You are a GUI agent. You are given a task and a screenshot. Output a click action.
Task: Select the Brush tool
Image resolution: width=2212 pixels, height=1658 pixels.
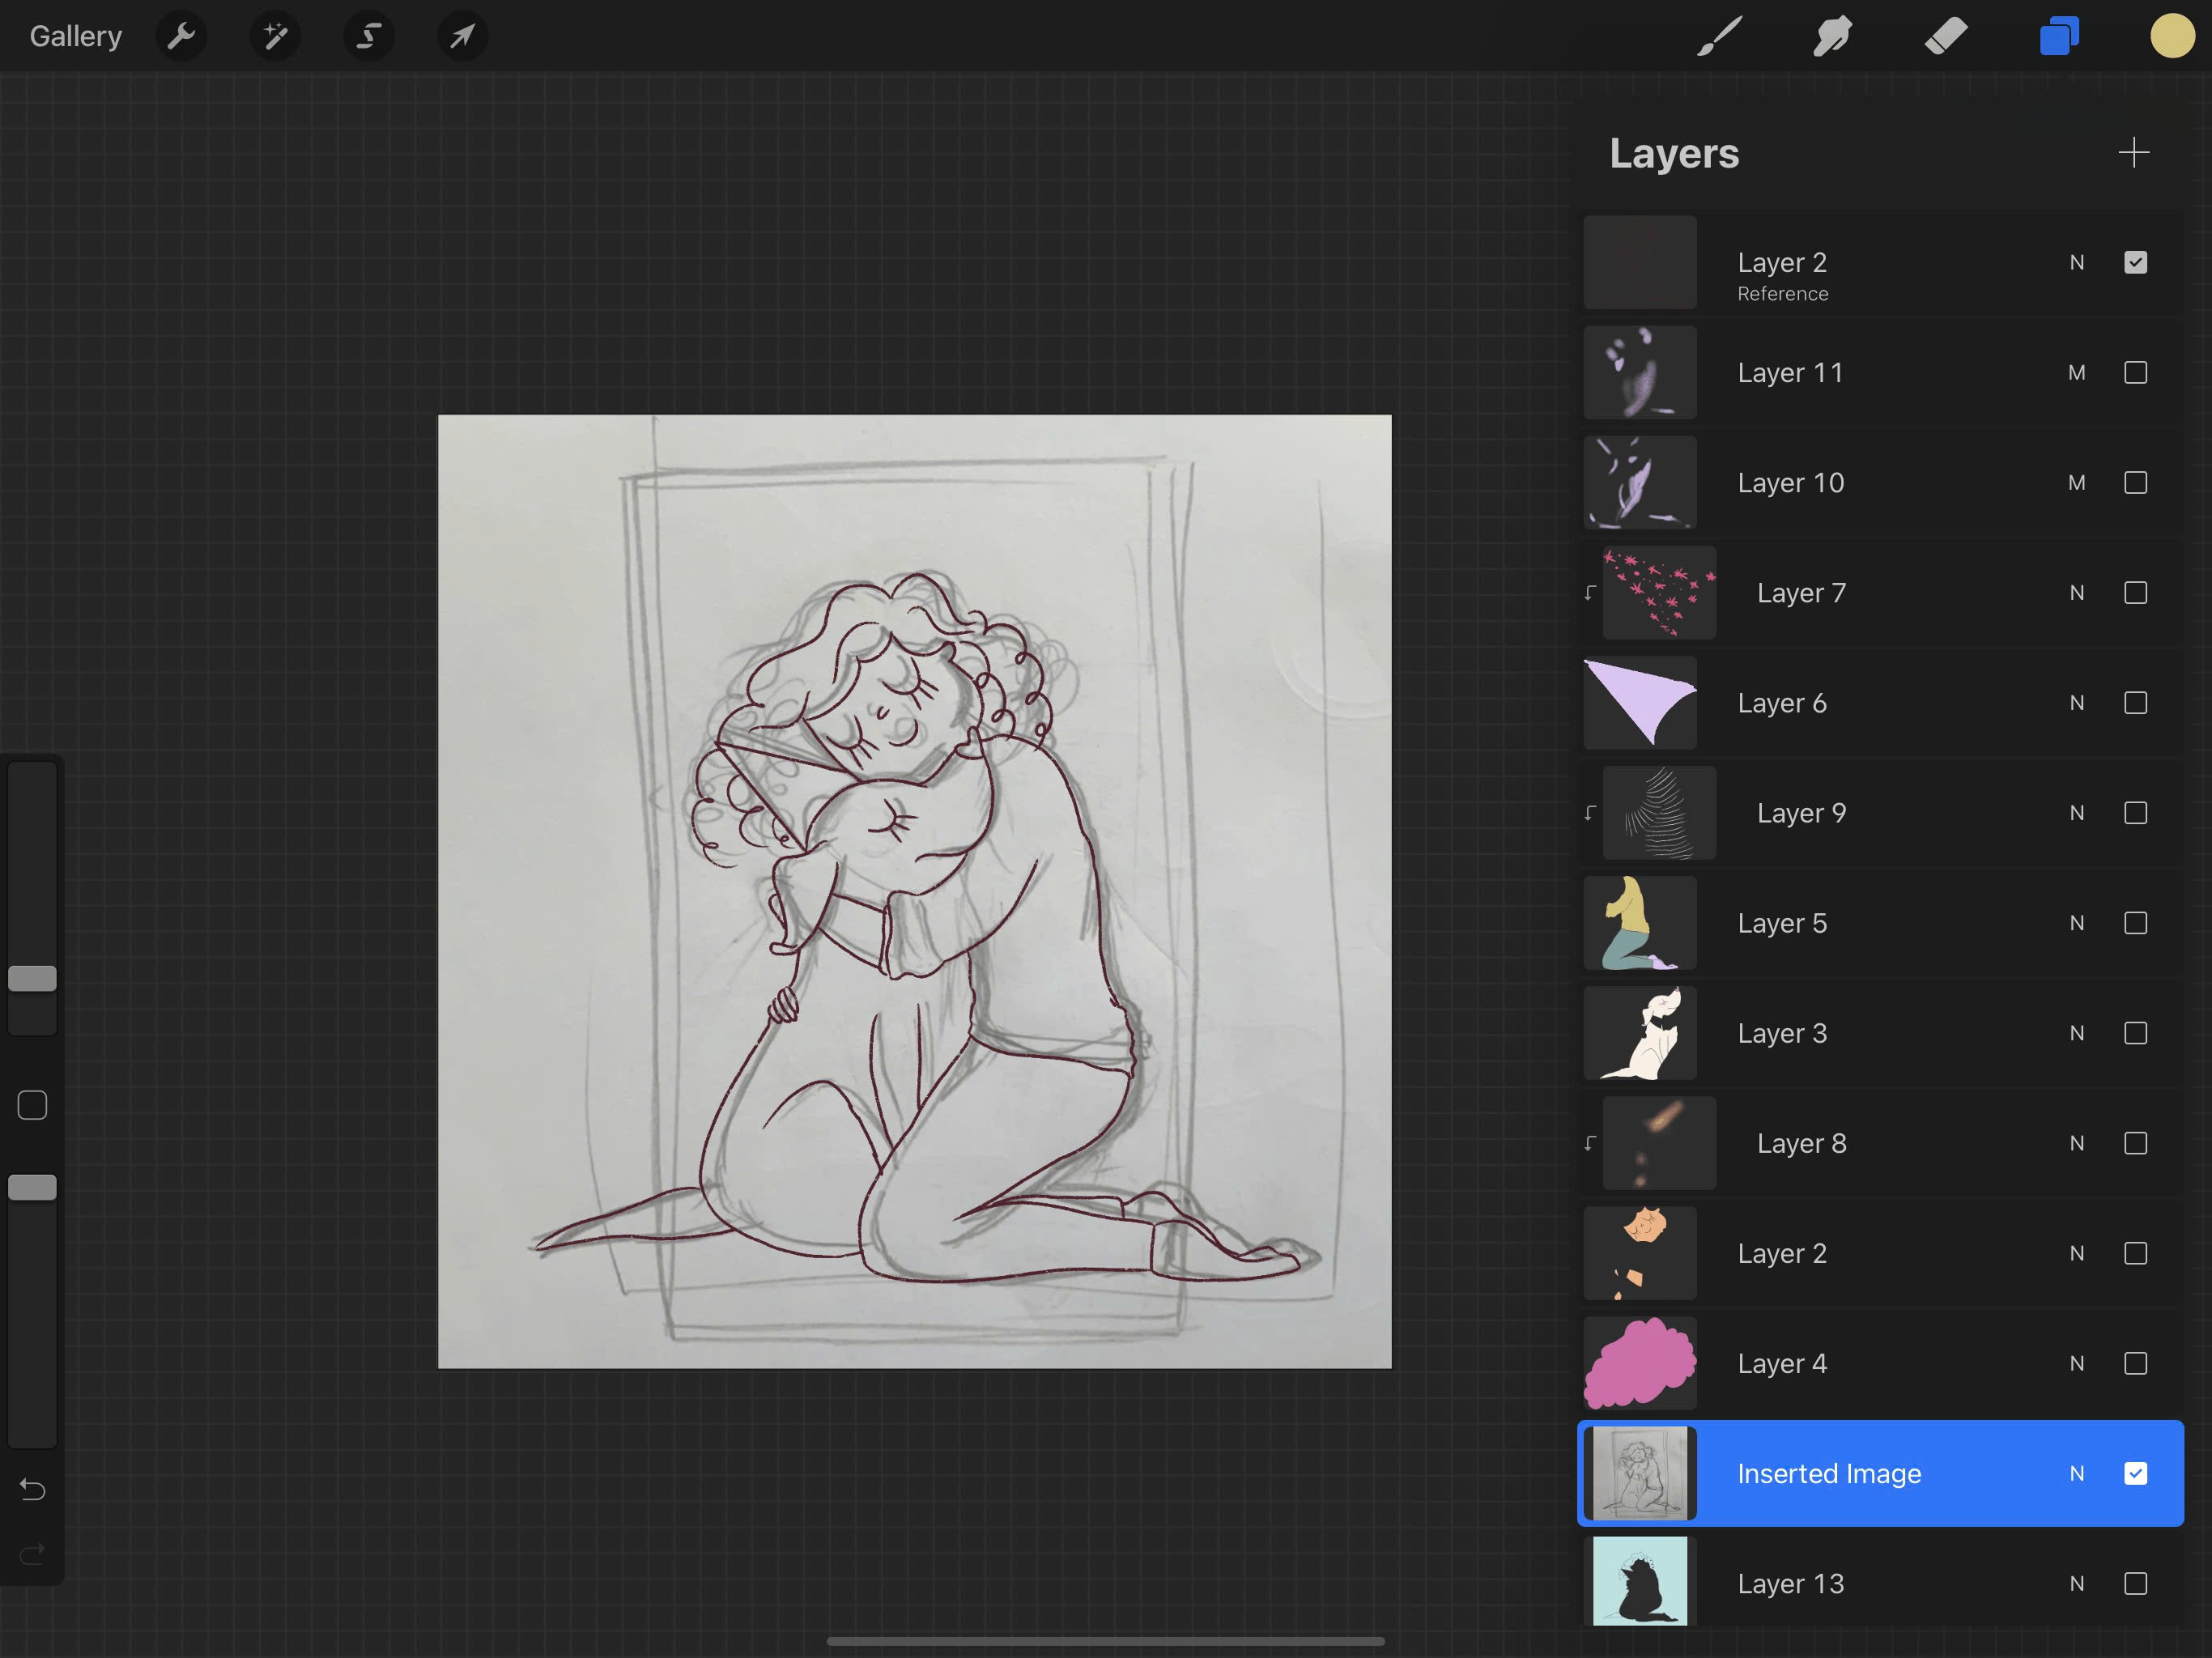click(x=1719, y=37)
